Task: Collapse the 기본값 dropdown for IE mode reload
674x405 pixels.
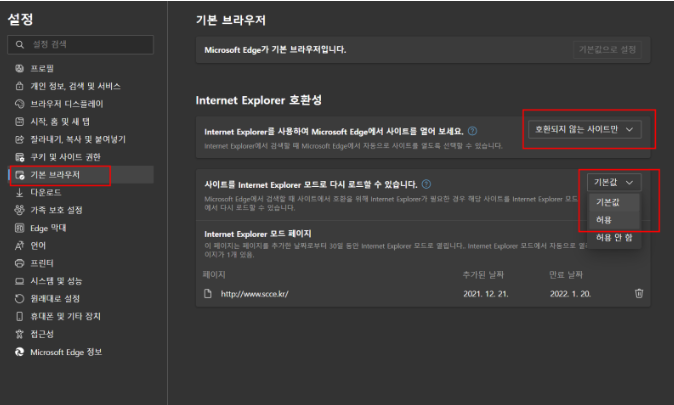Action: pos(614,182)
